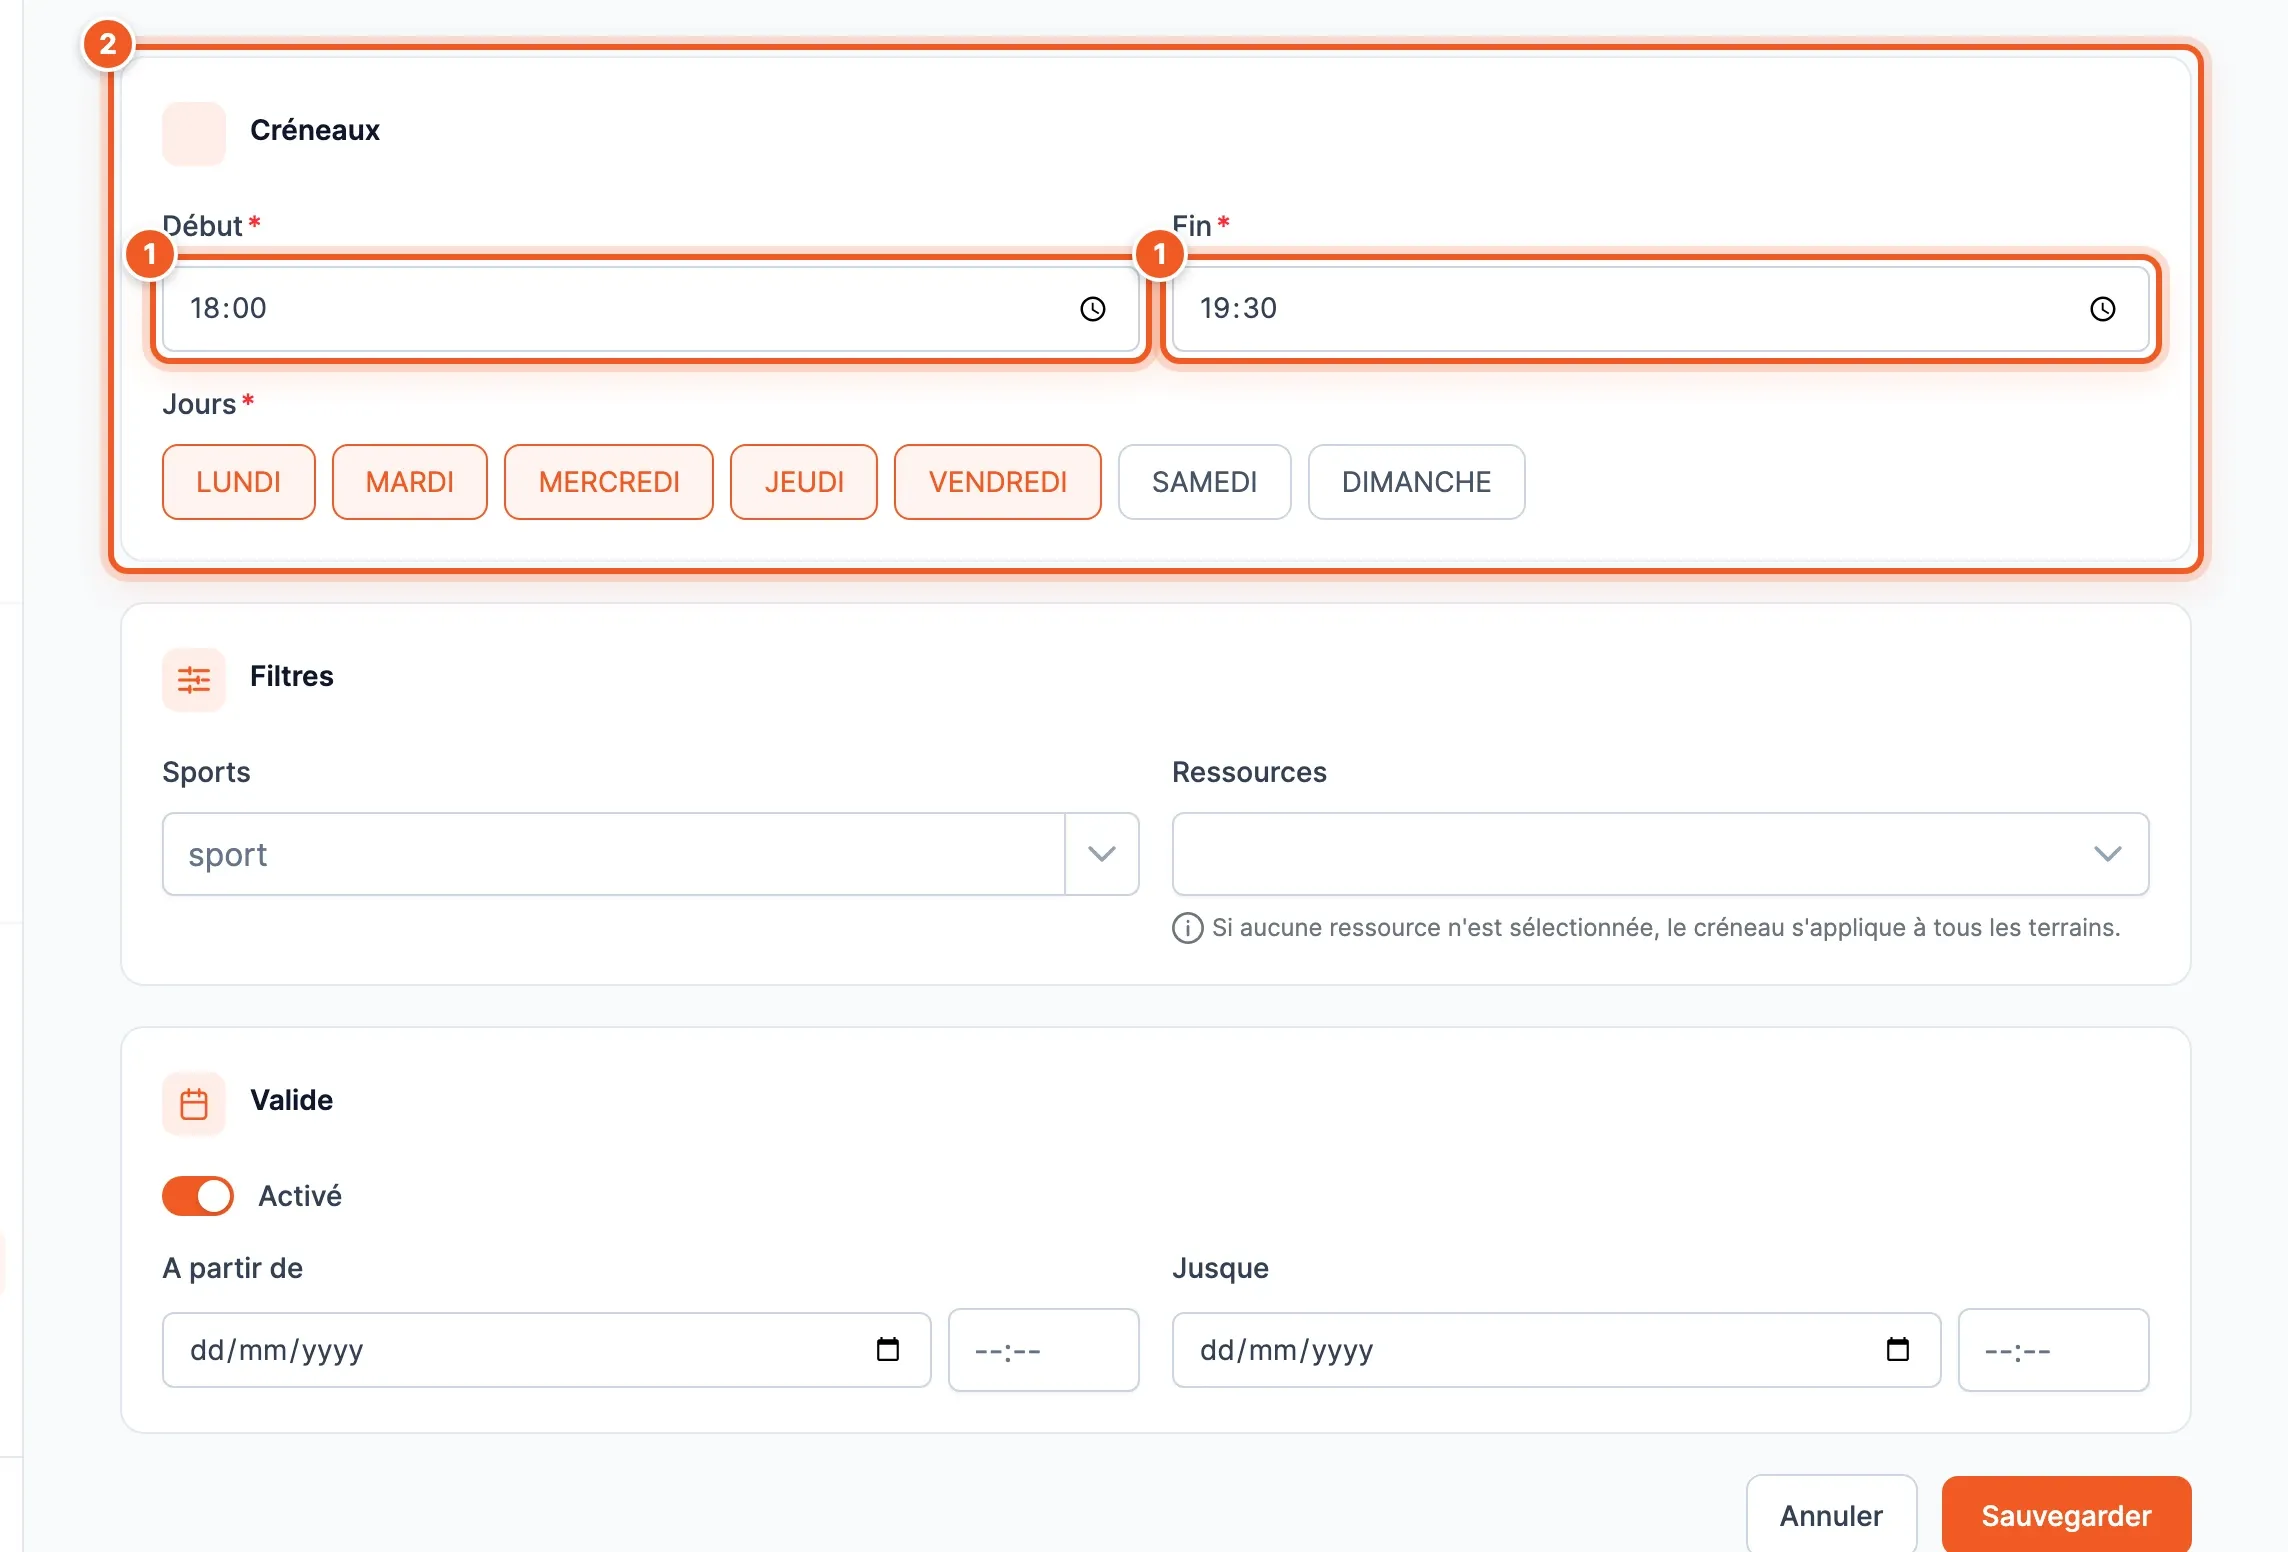Open the clock picker in Fin field
Image resolution: width=2288 pixels, height=1552 pixels.
click(x=2102, y=309)
